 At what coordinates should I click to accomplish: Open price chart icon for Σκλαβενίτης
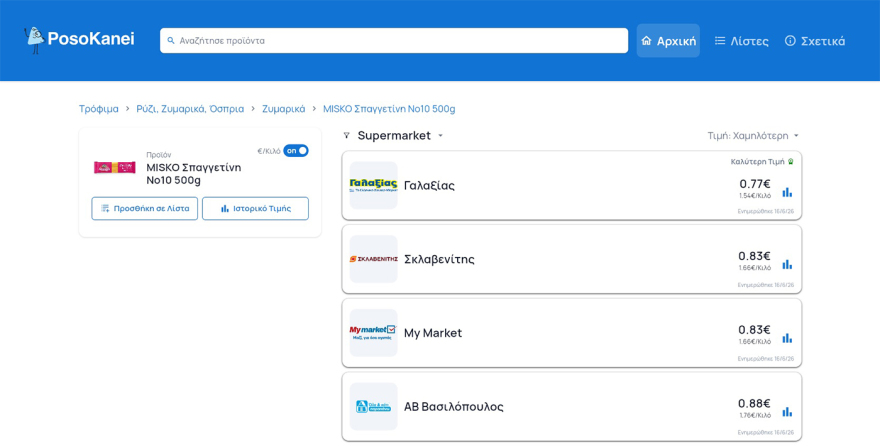pyautogui.click(x=787, y=264)
